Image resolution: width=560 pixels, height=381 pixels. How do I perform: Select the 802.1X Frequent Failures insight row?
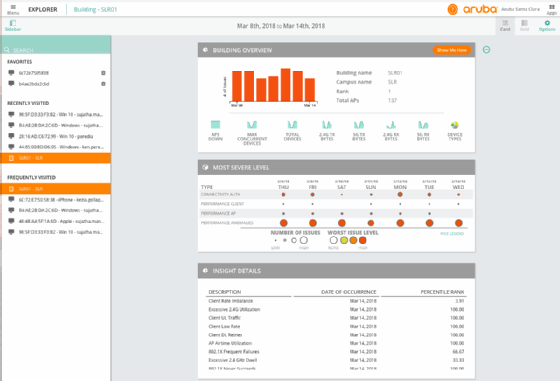336,352
